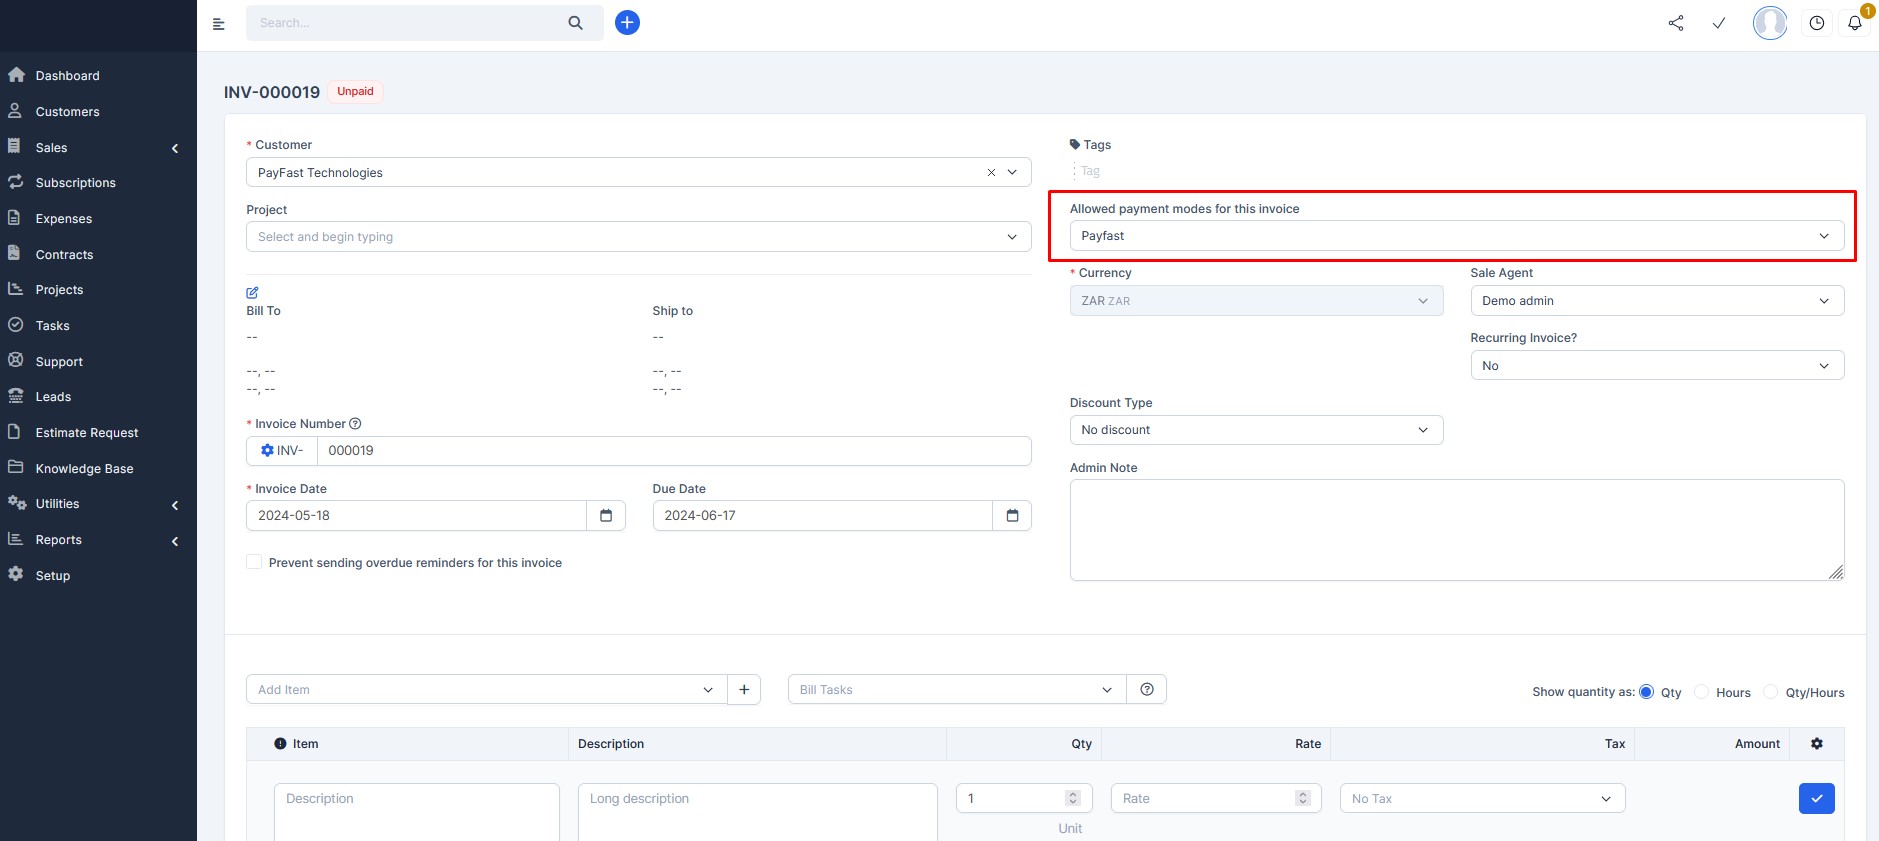Click the add item plus button
Viewport: 1879px width, 841px height.
[744, 690]
